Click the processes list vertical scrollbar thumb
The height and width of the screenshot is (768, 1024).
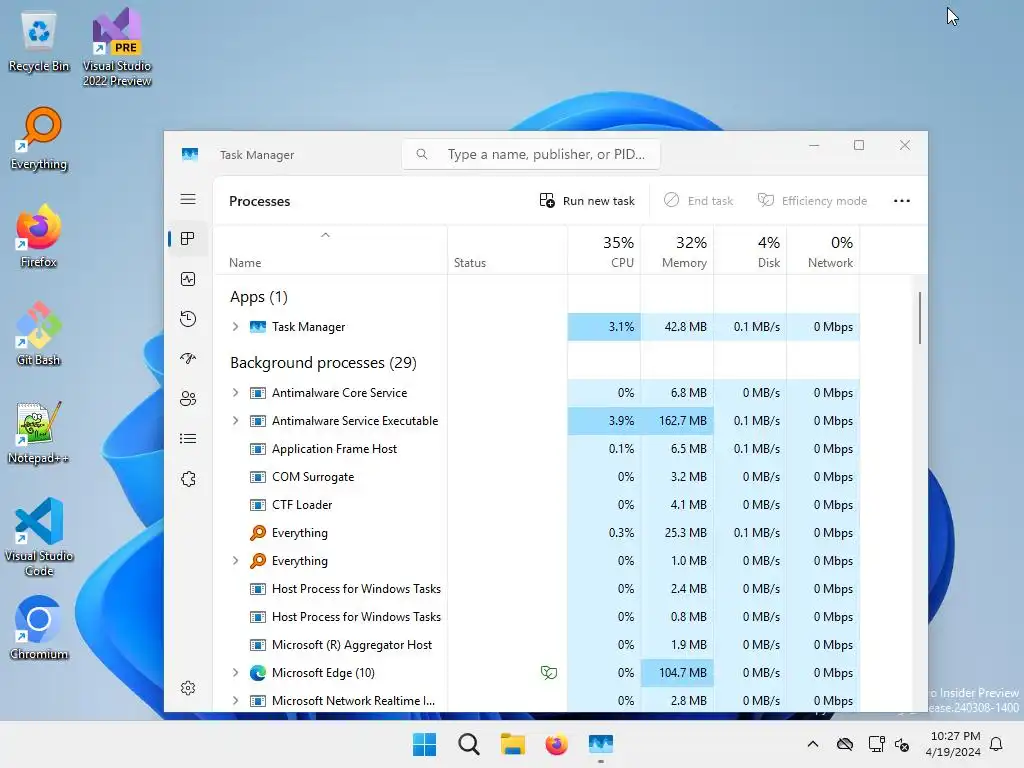click(x=920, y=317)
